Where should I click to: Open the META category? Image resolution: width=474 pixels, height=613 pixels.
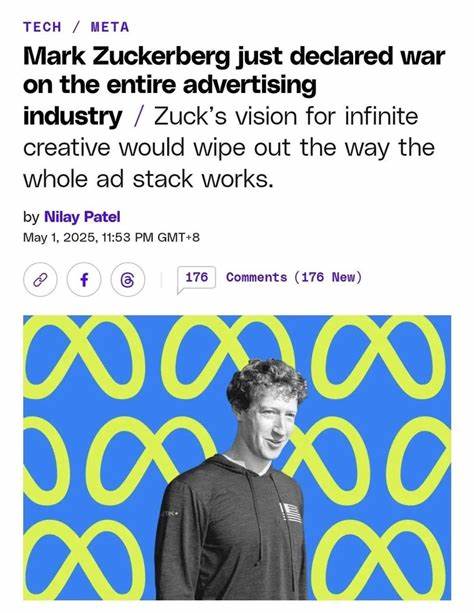click(x=110, y=27)
